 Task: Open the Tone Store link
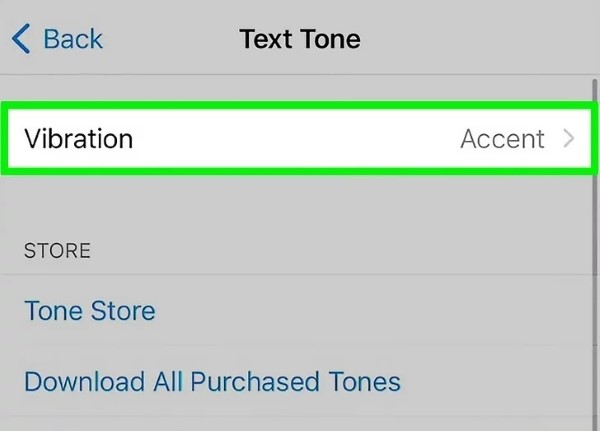click(x=90, y=311)
